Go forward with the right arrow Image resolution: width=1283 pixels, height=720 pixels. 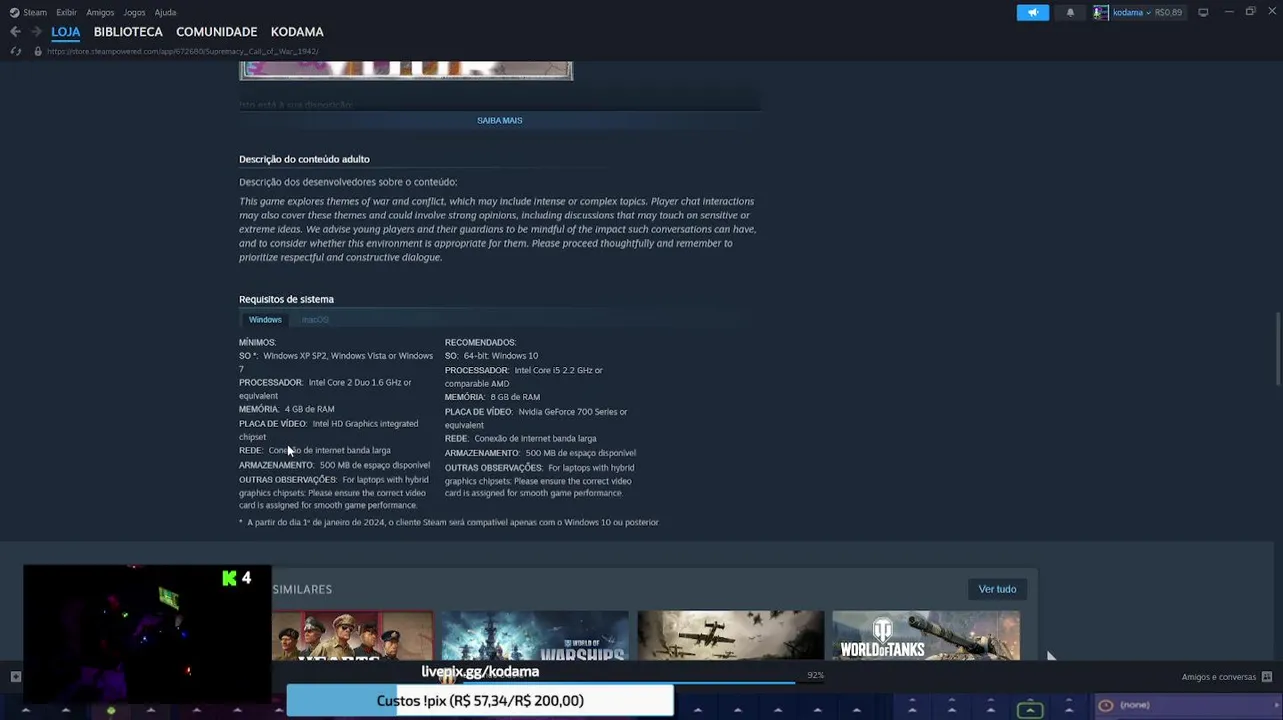36,32
